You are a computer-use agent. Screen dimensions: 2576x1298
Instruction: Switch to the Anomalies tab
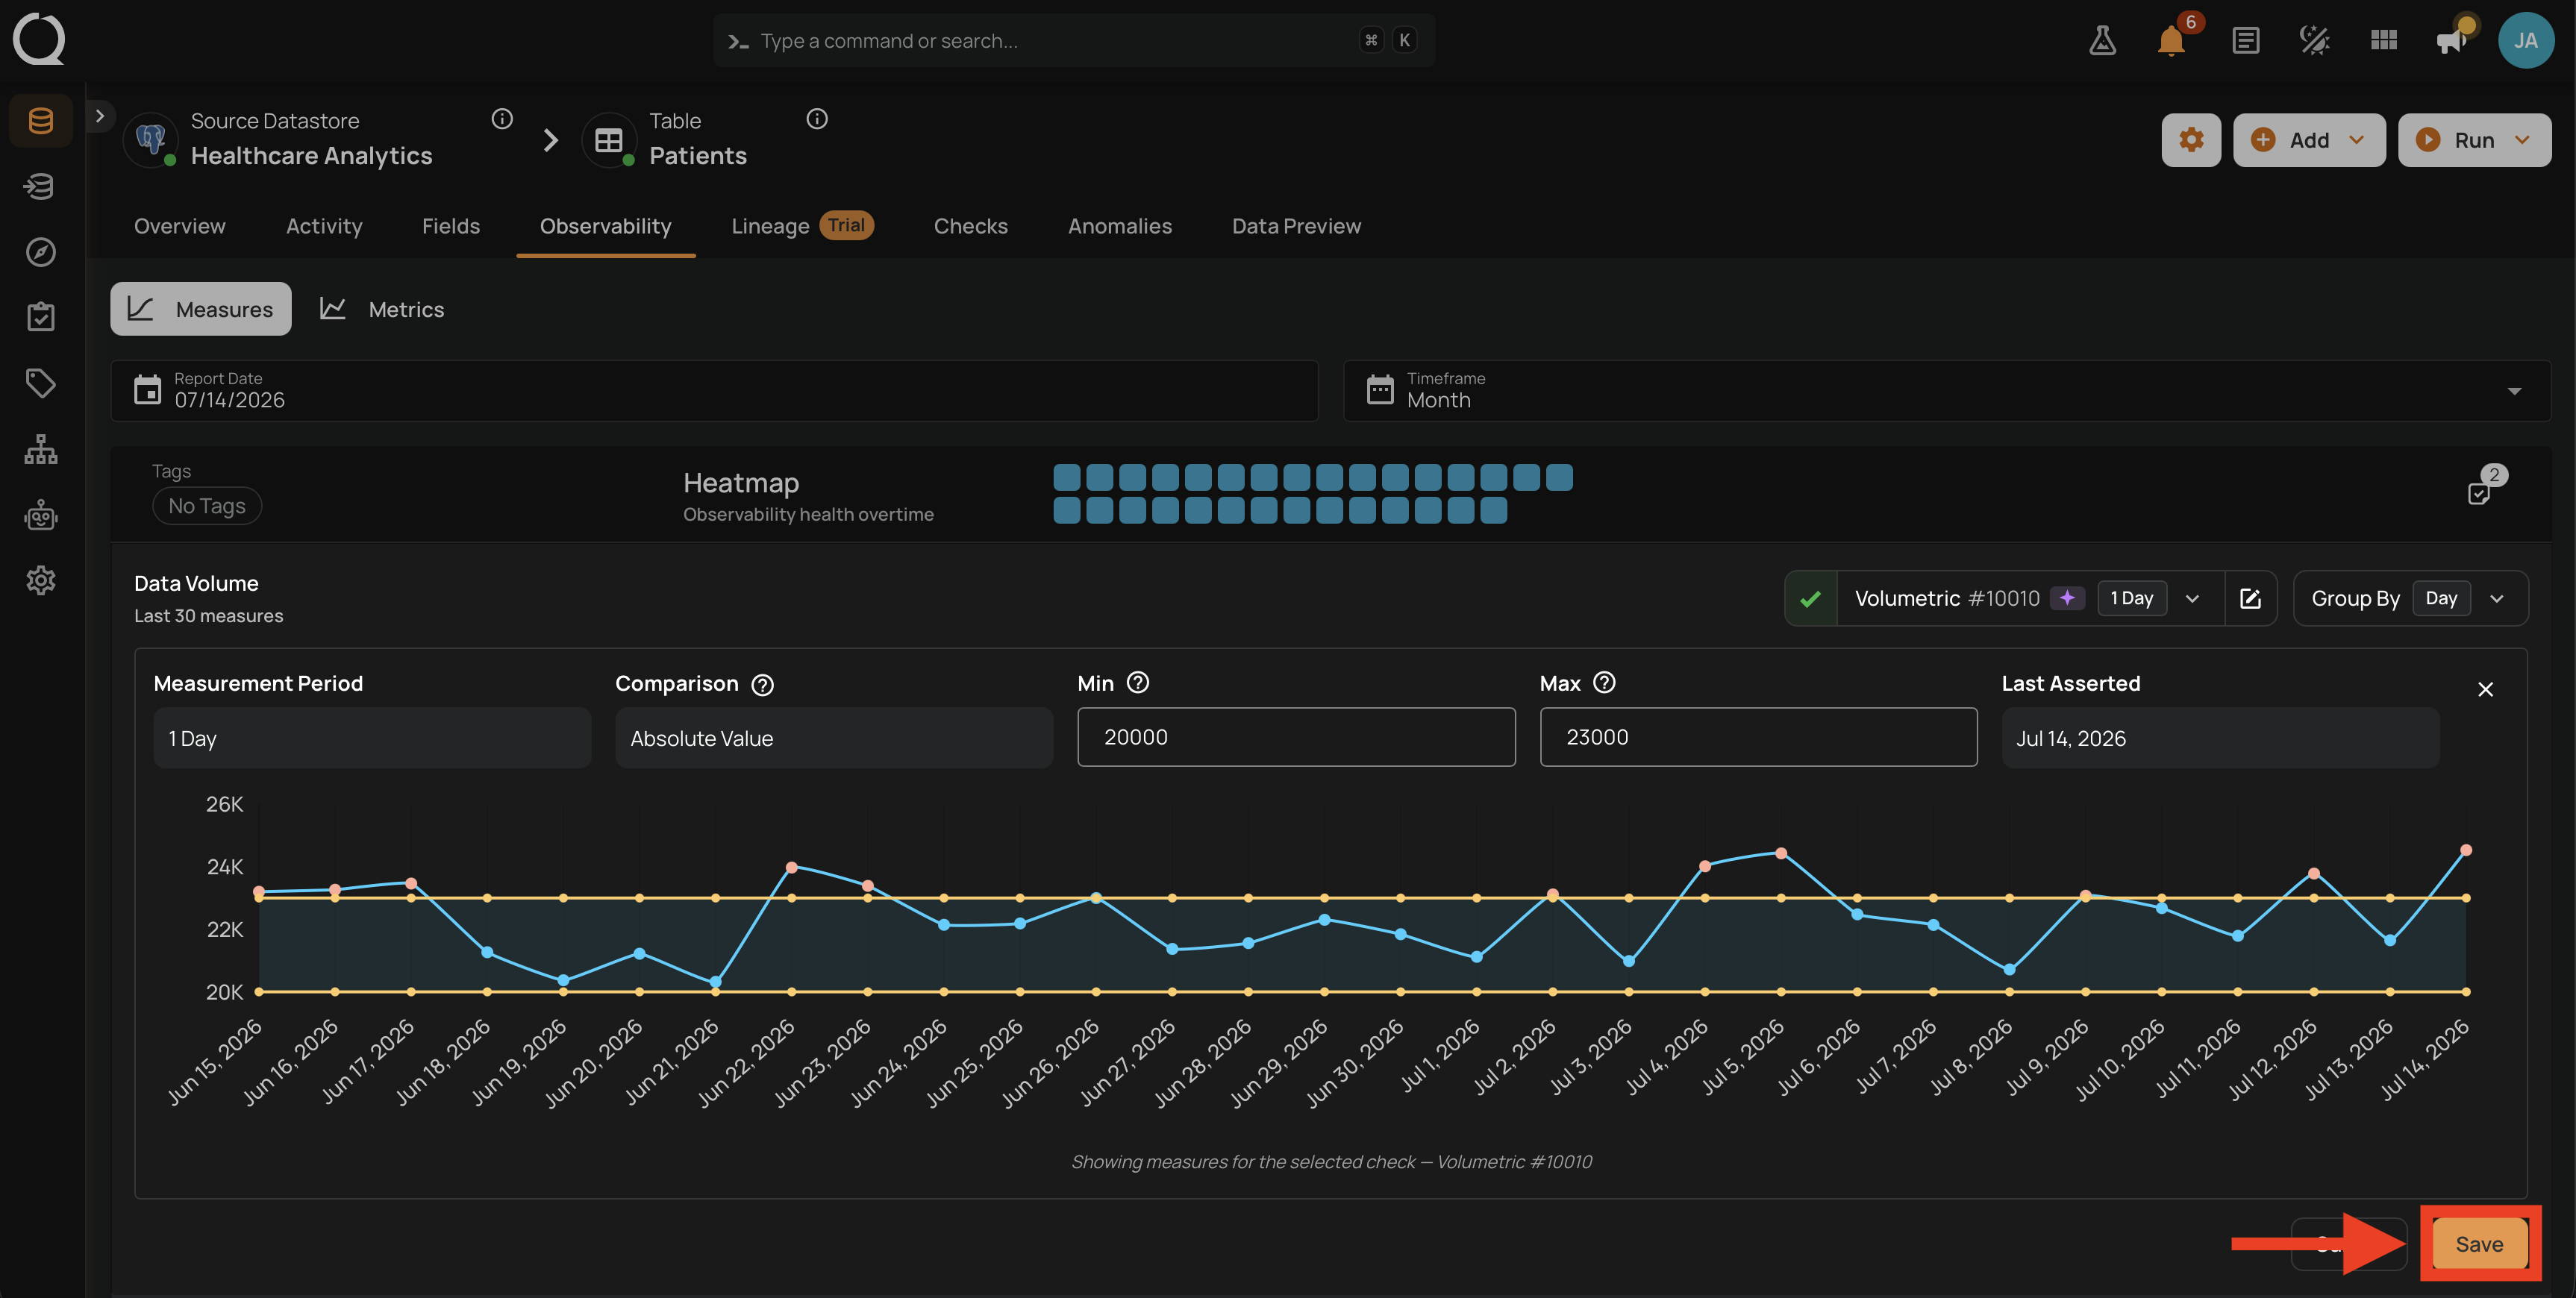coord(1119,226)
